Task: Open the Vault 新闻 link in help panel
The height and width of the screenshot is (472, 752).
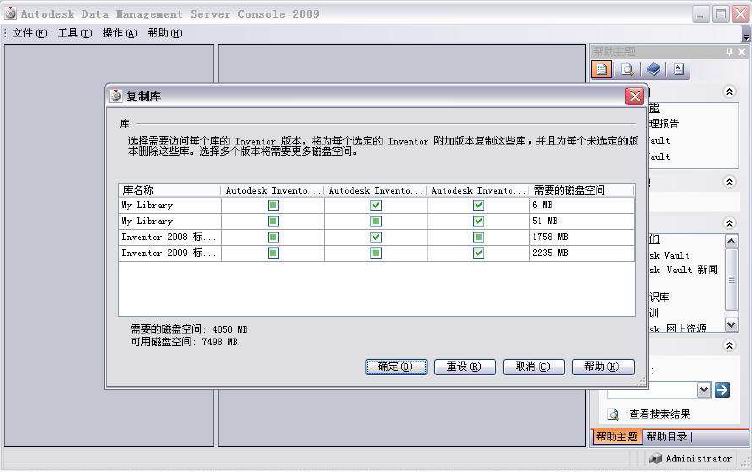Action: pos(684,270)
